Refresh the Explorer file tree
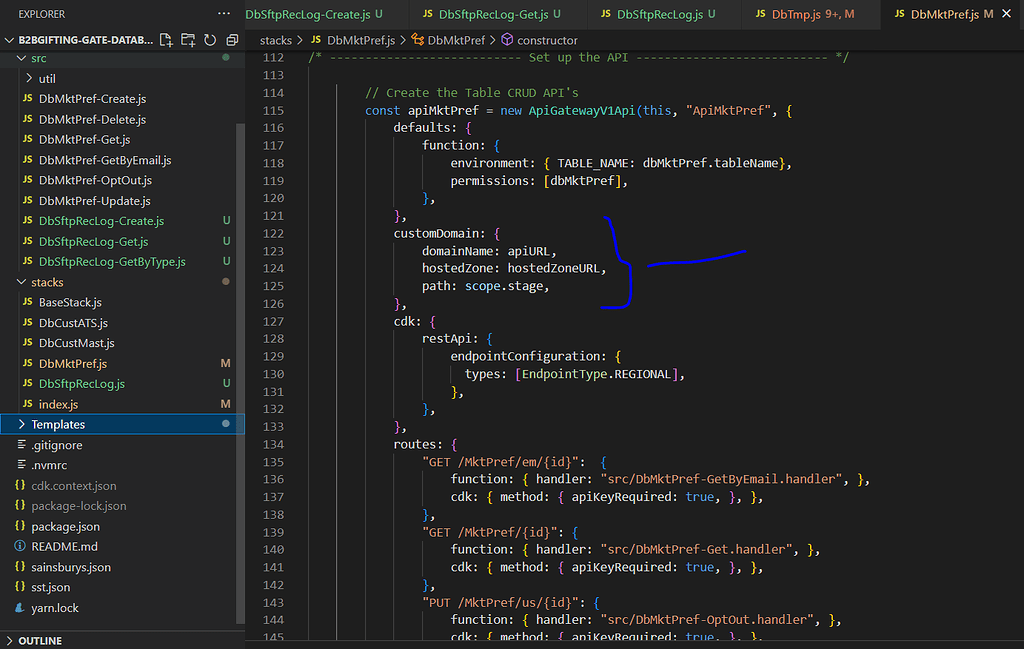Image resolution: width=1024 pixels, height=649 pixels. [x=210, y=40]
